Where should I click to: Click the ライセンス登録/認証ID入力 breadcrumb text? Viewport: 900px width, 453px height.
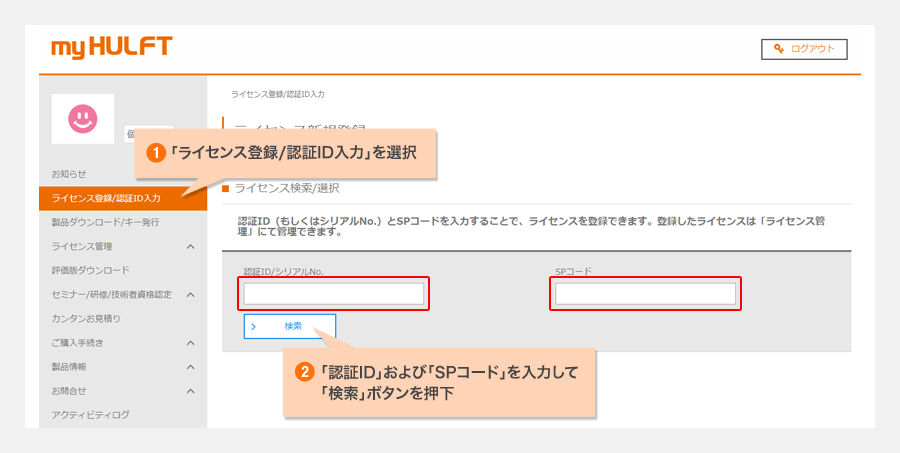277,93
